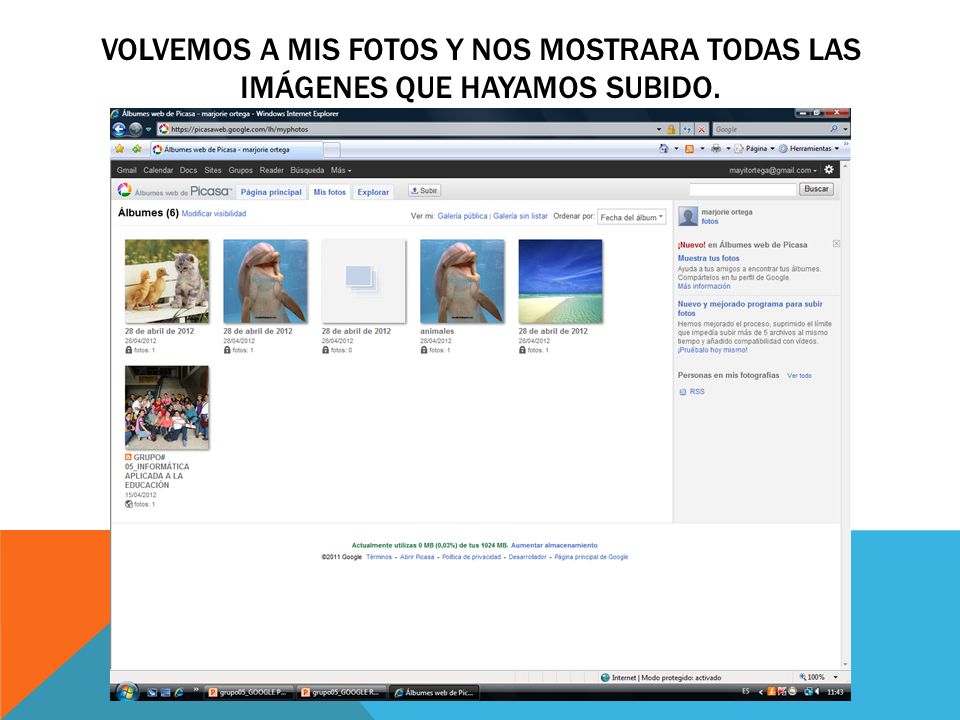Open the Galería pública link
960x720 pixels.
pos(462,216)
